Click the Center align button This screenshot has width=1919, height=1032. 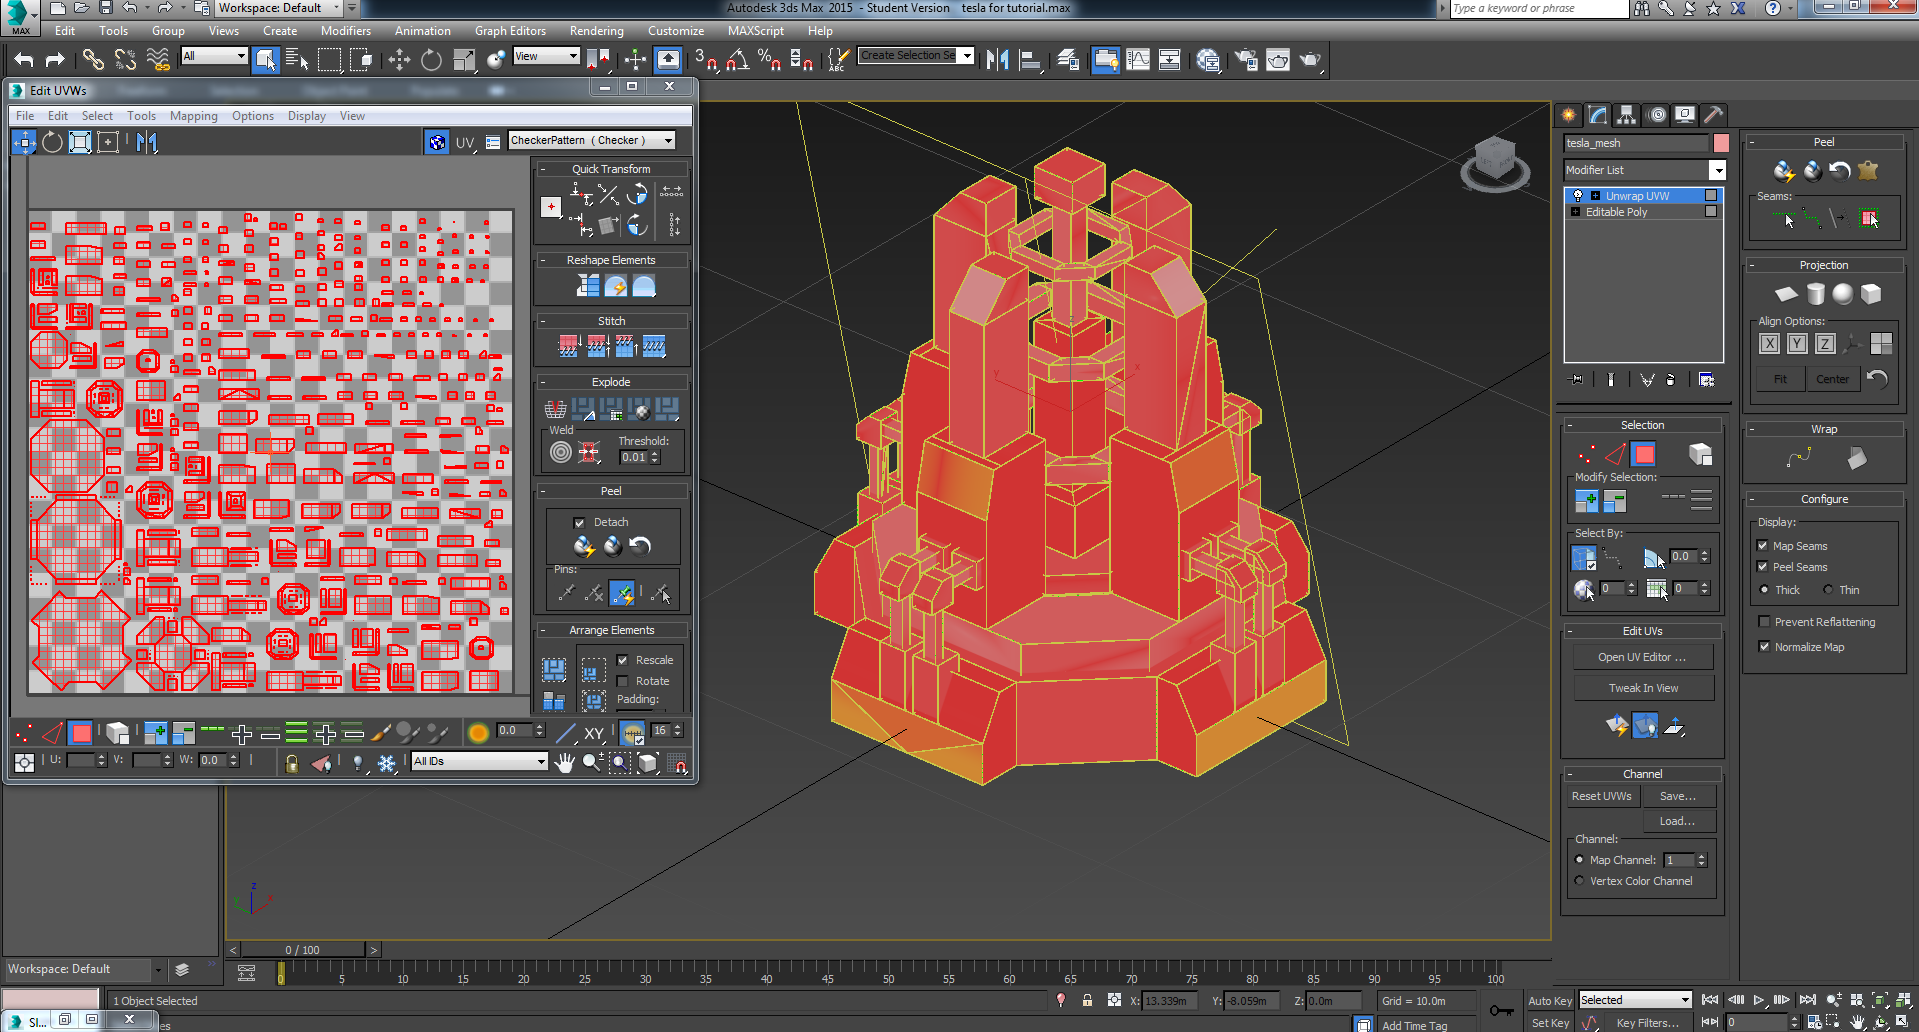pos(1832,379)
